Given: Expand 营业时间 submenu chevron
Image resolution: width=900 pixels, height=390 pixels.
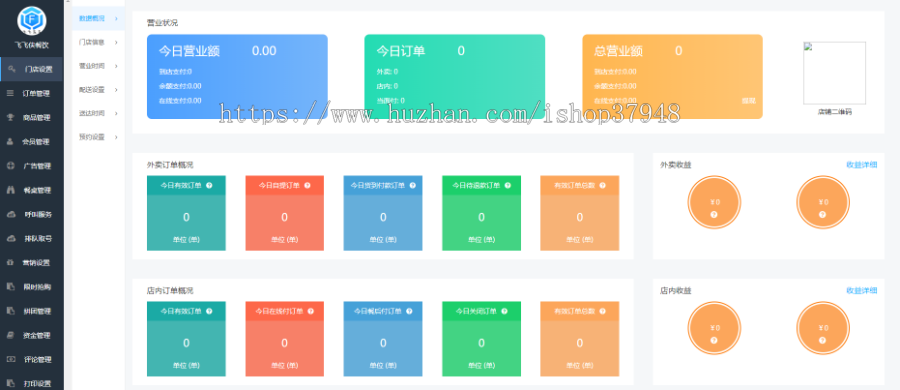Looking at the screenshot, I should [x=116, y=66].
